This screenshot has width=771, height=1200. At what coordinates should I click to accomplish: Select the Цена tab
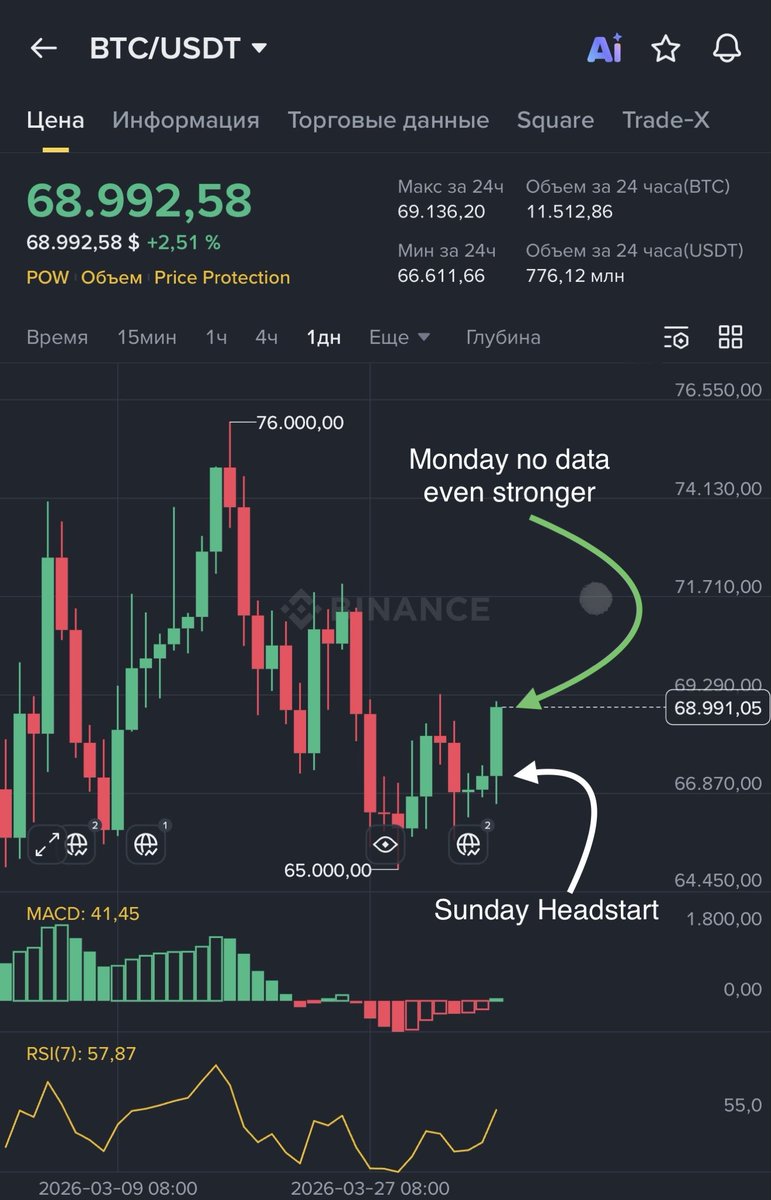click(x=55, y=120)
